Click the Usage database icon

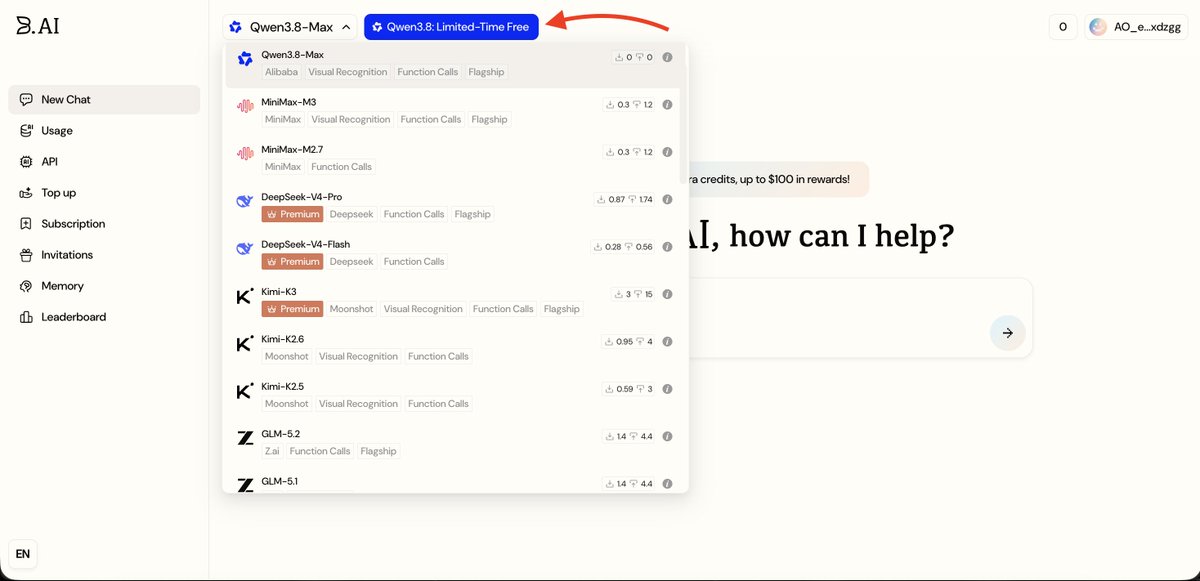26,131
